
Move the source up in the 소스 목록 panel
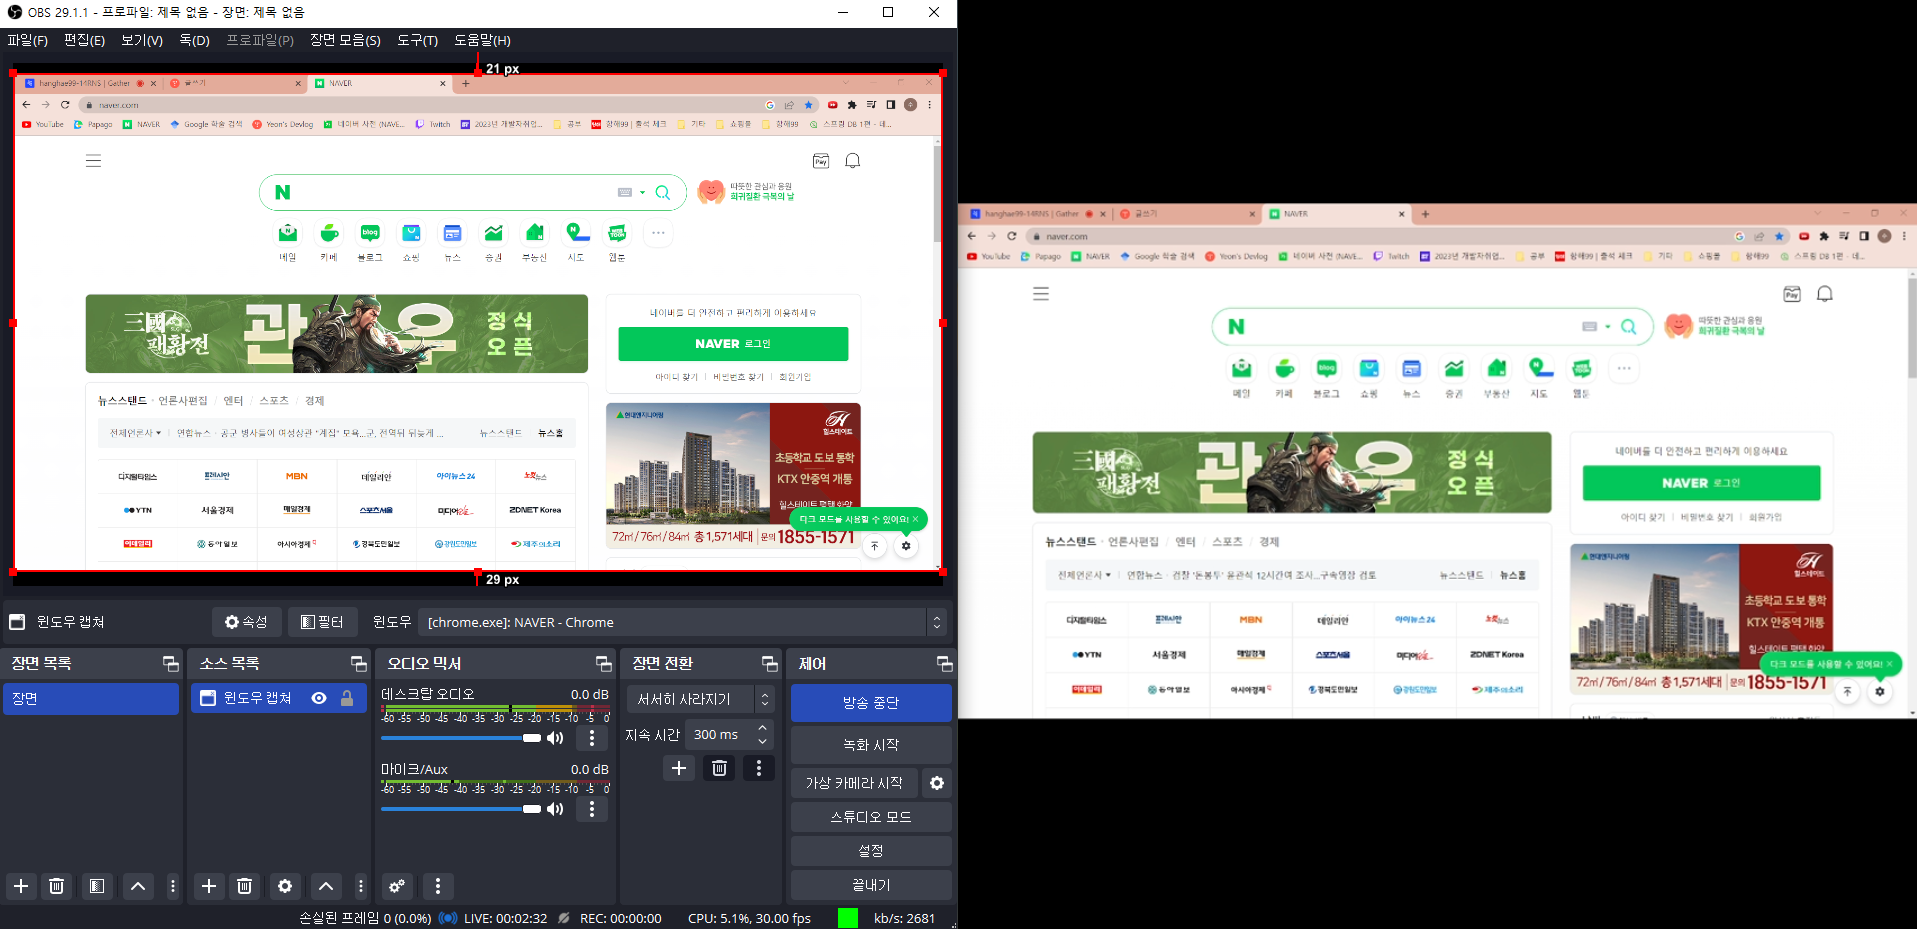pos(326,886)
